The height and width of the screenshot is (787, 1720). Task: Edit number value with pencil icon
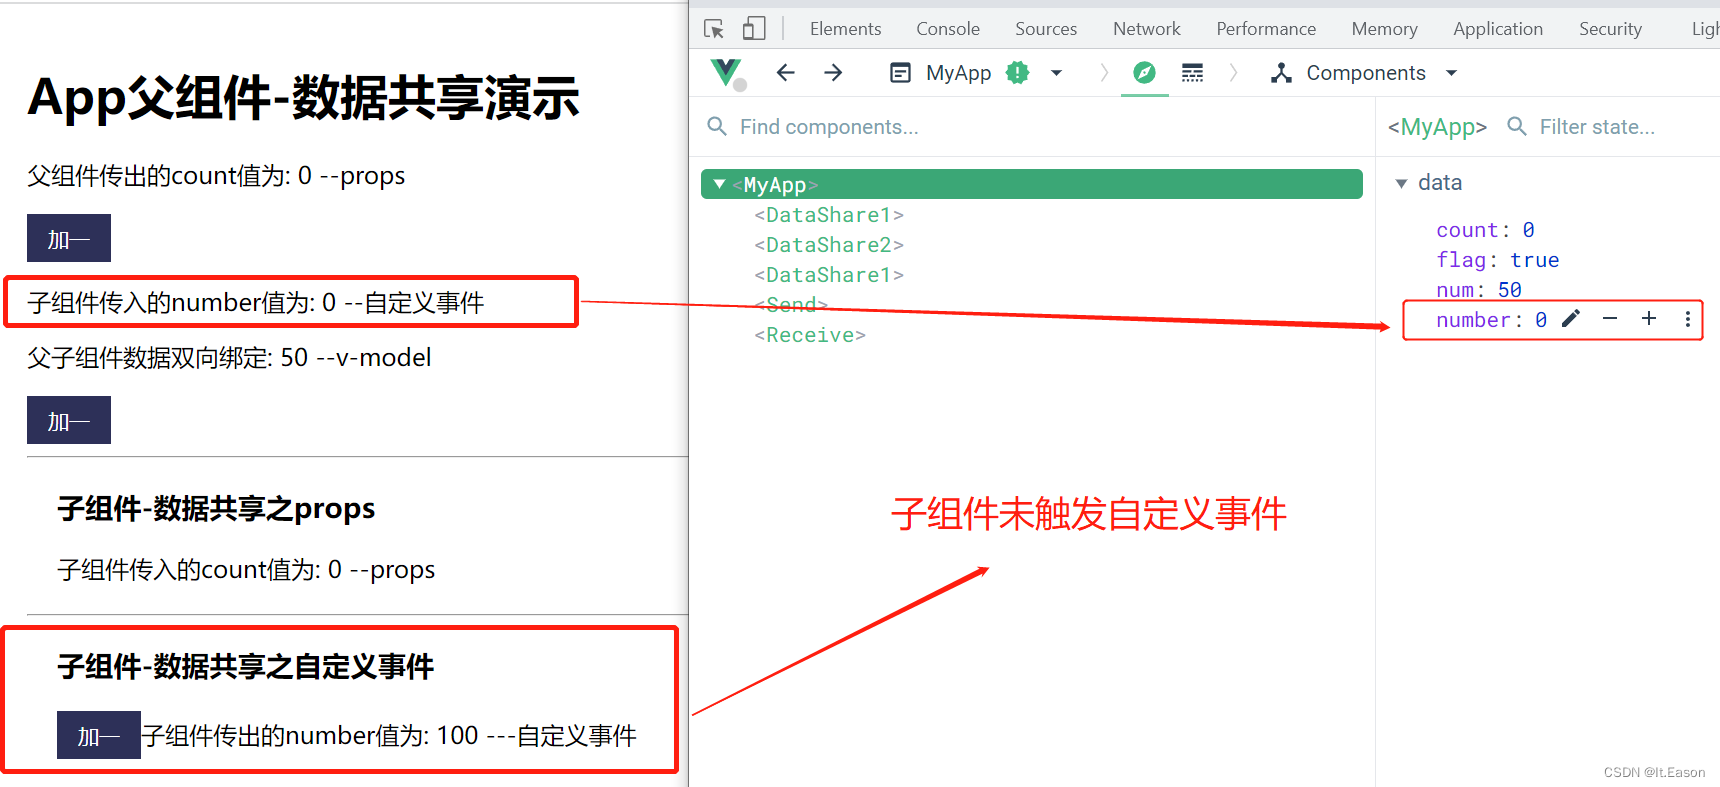click(1571, 318)
